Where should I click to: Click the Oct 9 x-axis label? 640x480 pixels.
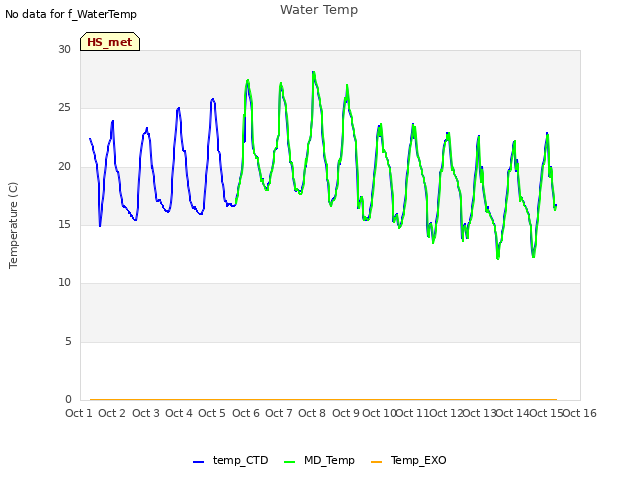click(346, 413)
